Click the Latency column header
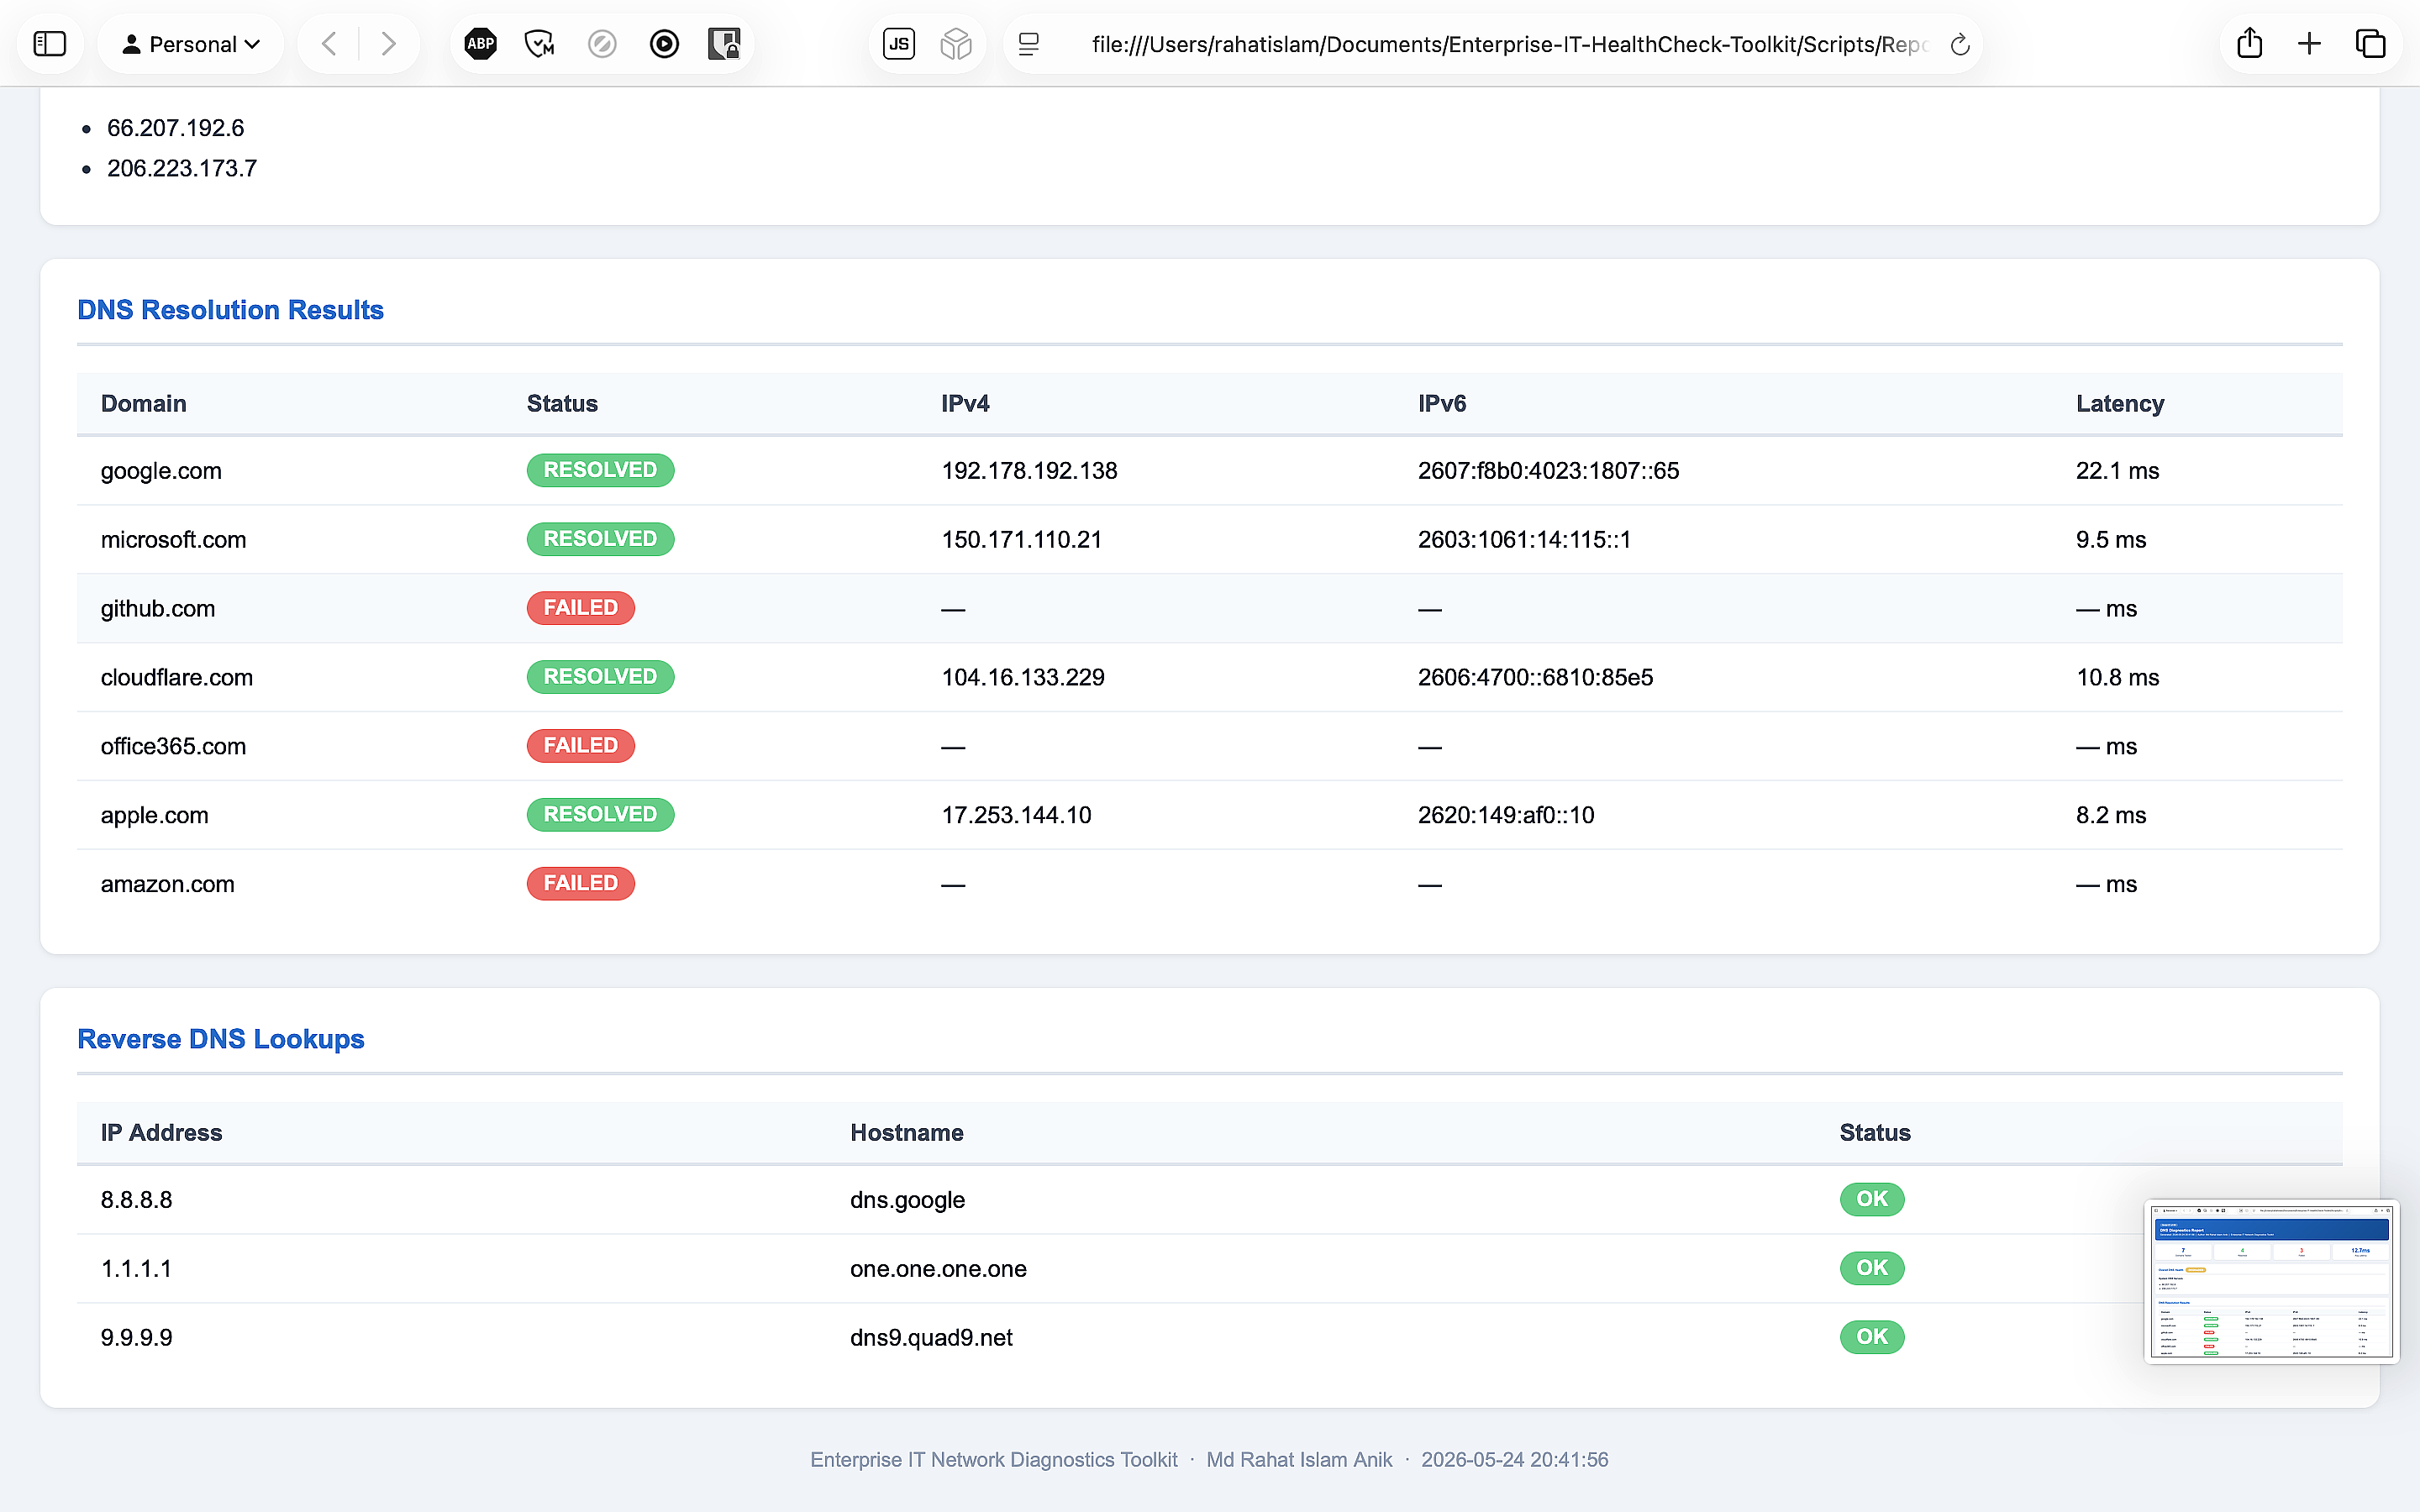This screenshot has width=2420, height=1512. click(2120, 404)
